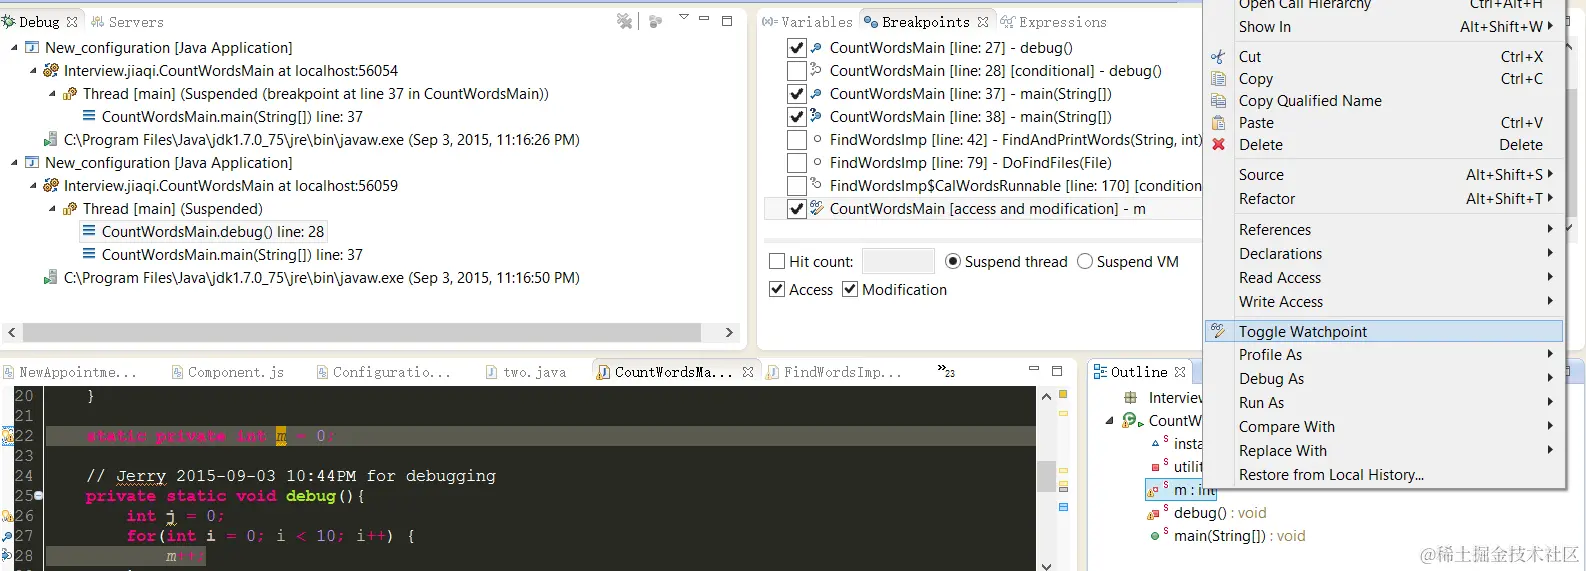Open the Show In submenu
The width and height of the screenshot is (1586, 571).
click(1385, 27)
